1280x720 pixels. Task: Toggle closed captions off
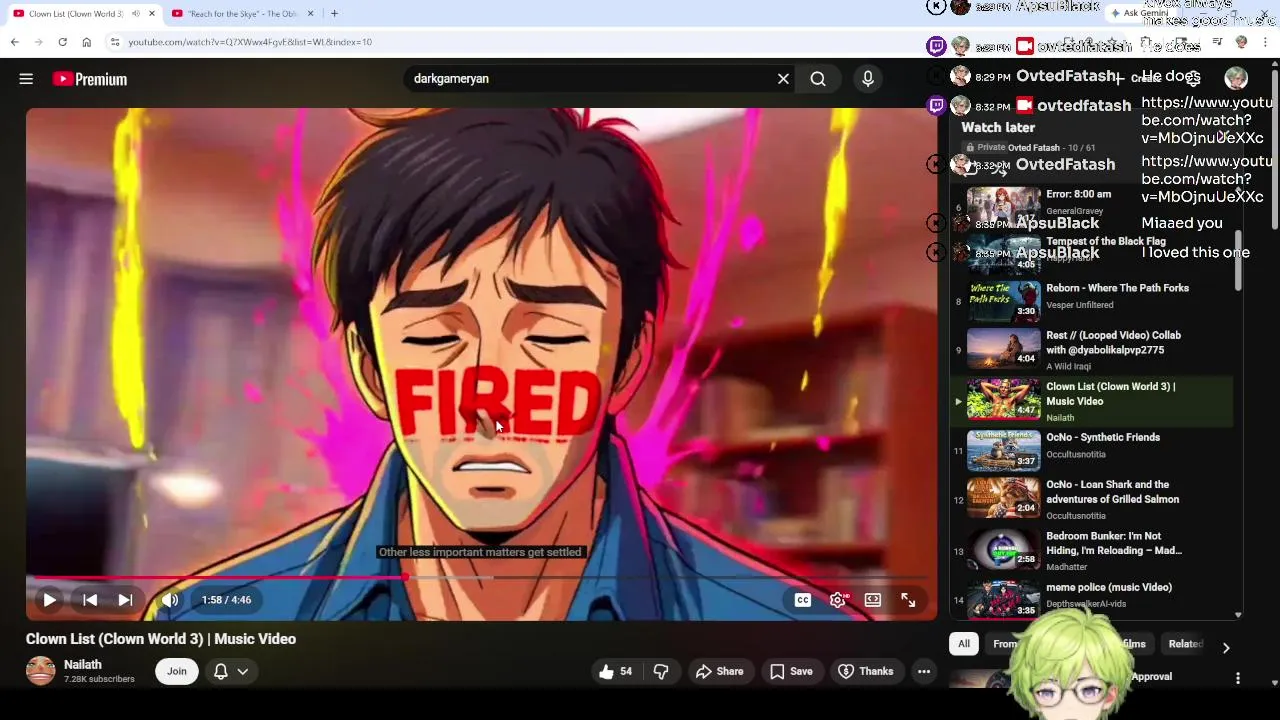click(802, 600)
